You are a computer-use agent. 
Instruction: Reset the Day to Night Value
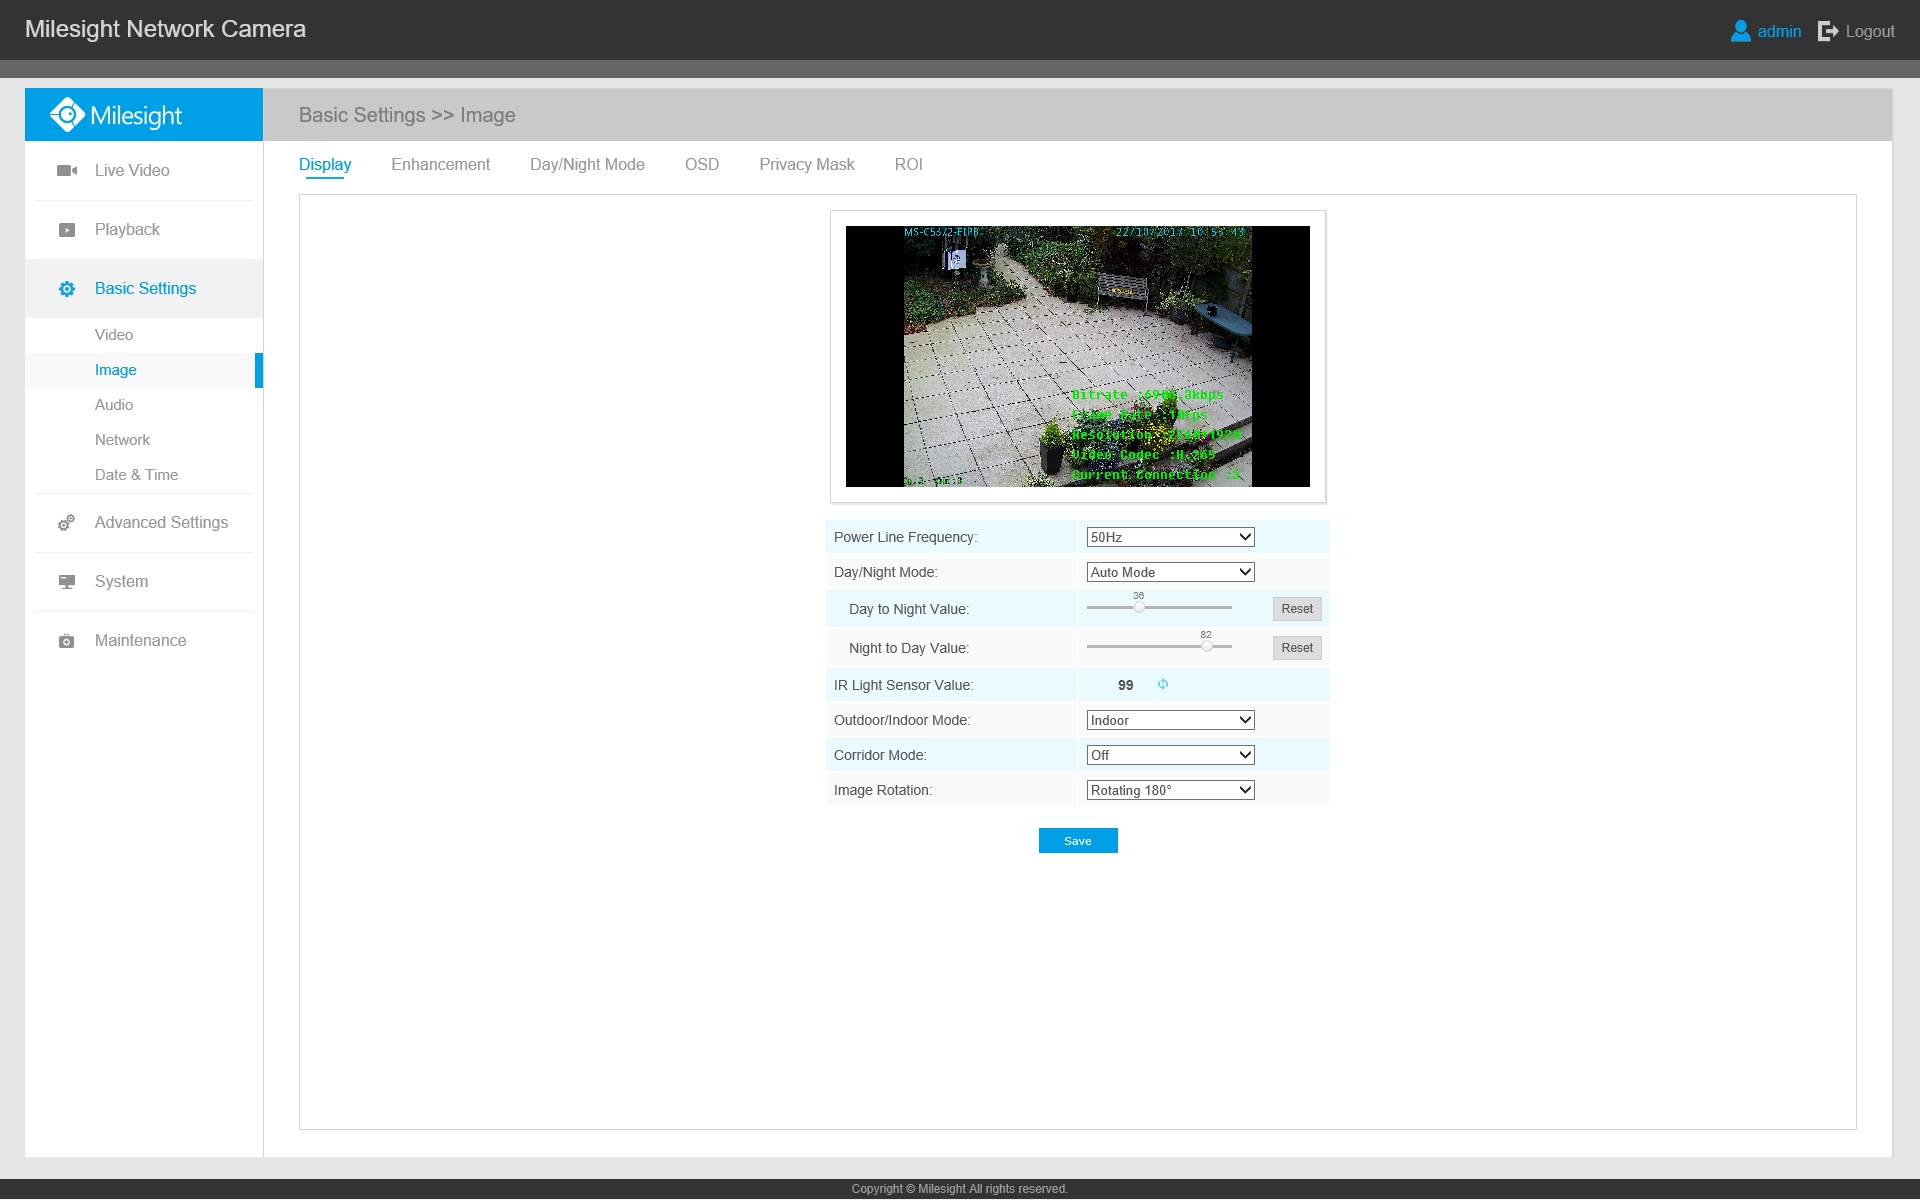tap(1297, 609)
